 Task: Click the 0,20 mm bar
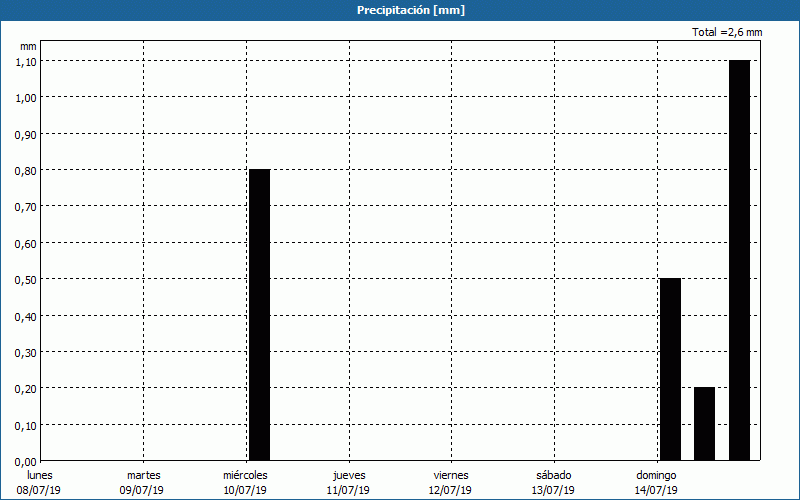[705, 424]
